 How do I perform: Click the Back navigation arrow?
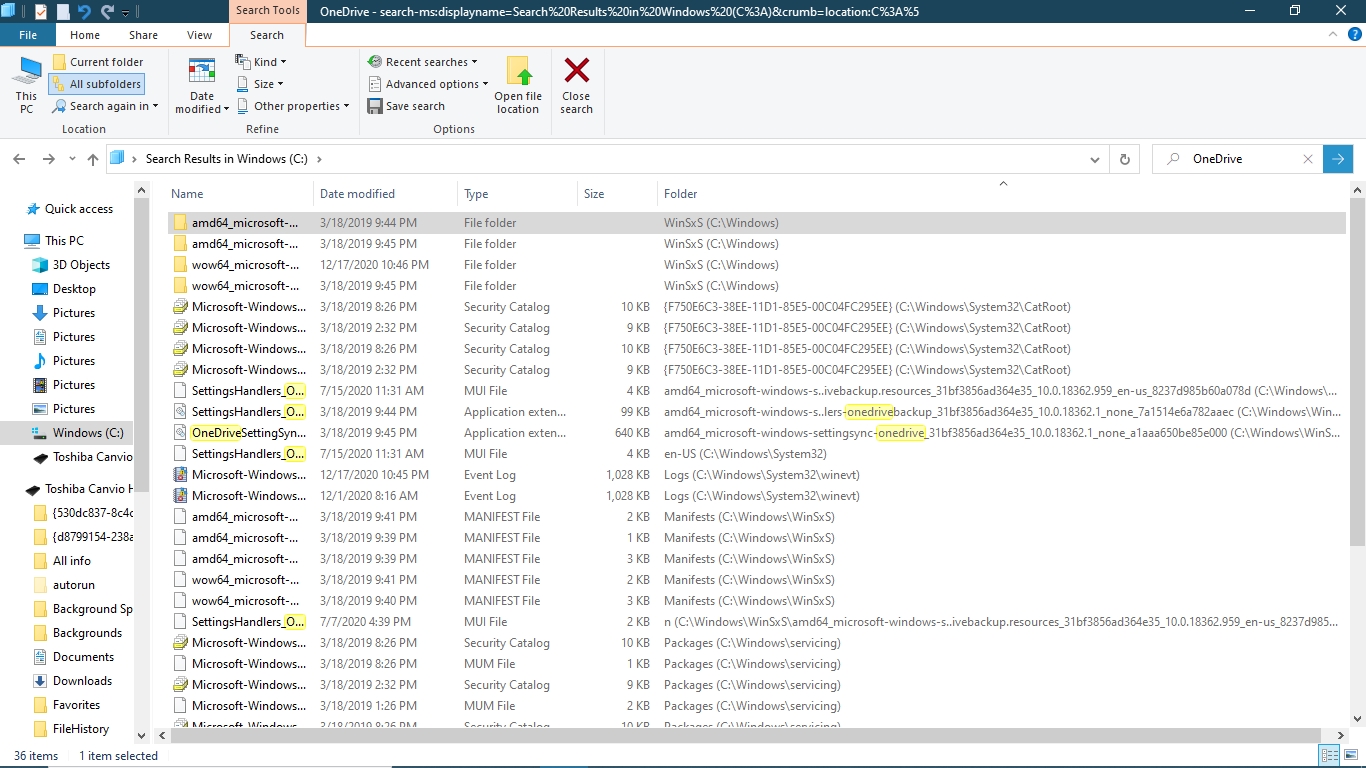tap(19, 159)
